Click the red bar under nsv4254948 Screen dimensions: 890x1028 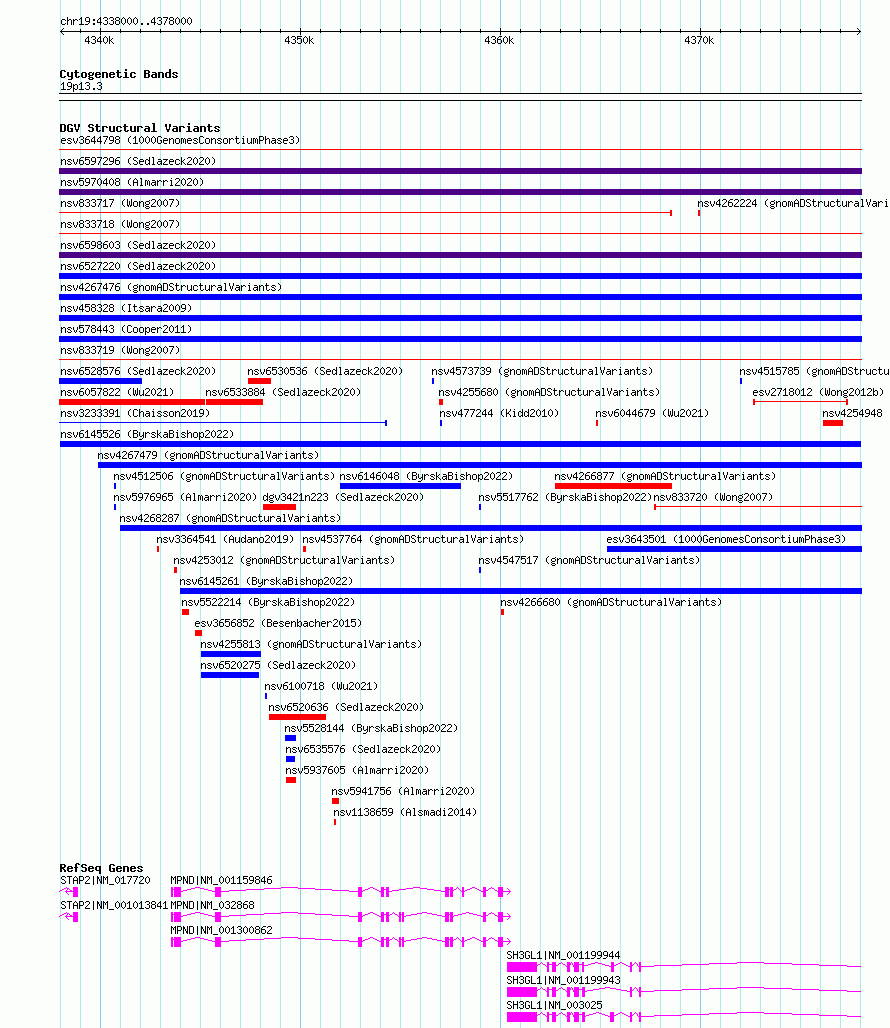click(x=832, y=423)
